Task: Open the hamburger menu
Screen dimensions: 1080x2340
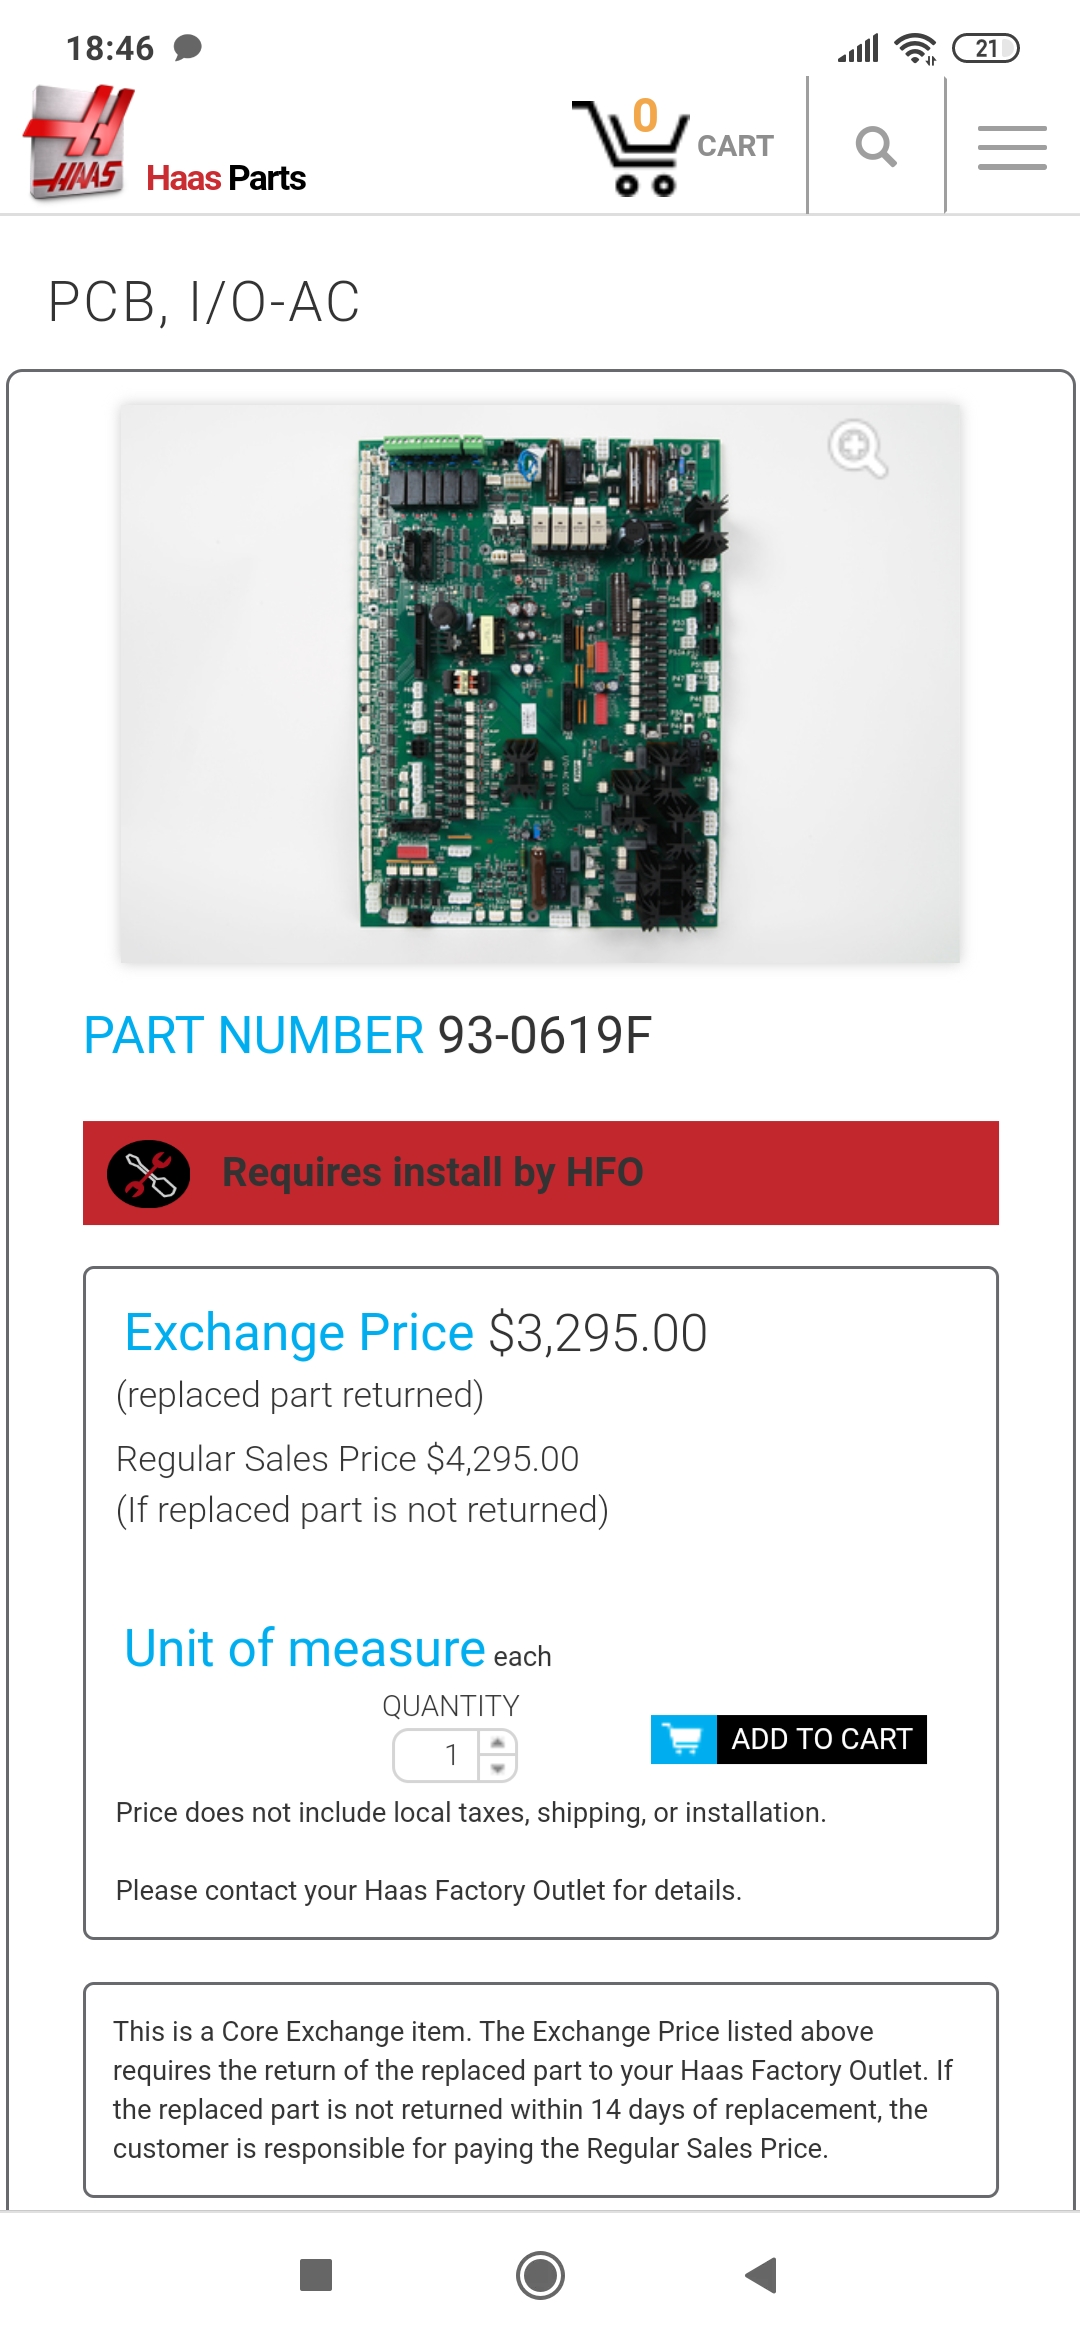Action: coord(1012,147)
